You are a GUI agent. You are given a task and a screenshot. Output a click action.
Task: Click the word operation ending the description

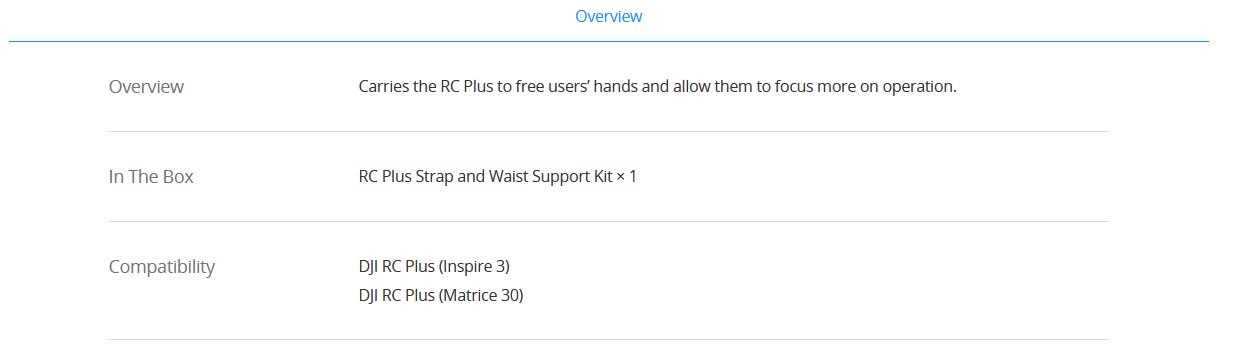918,87
